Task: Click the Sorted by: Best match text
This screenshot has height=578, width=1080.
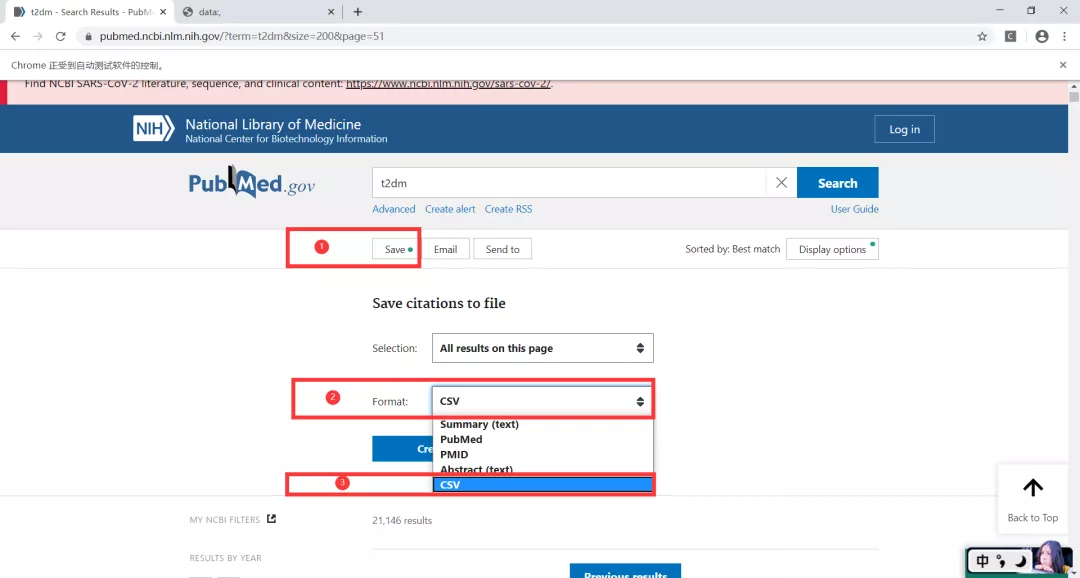Action: click(732, 249)
